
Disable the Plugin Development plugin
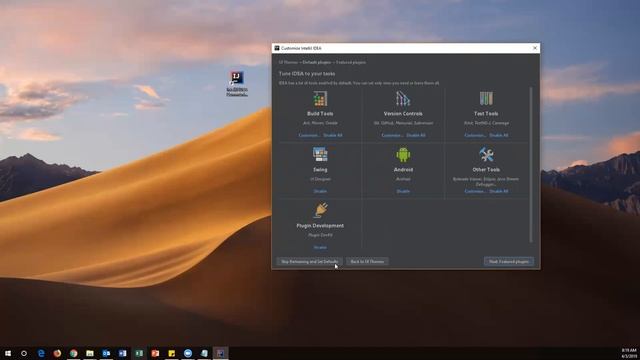320,247
